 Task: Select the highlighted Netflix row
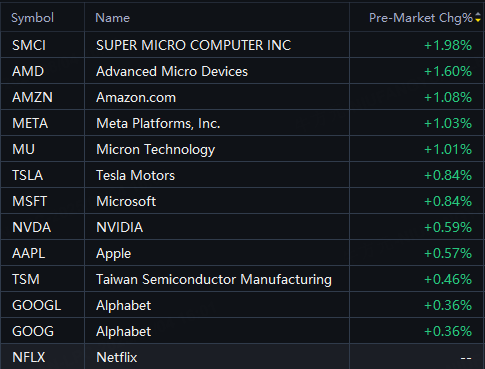pyautogui.click(x=242, y=357)
